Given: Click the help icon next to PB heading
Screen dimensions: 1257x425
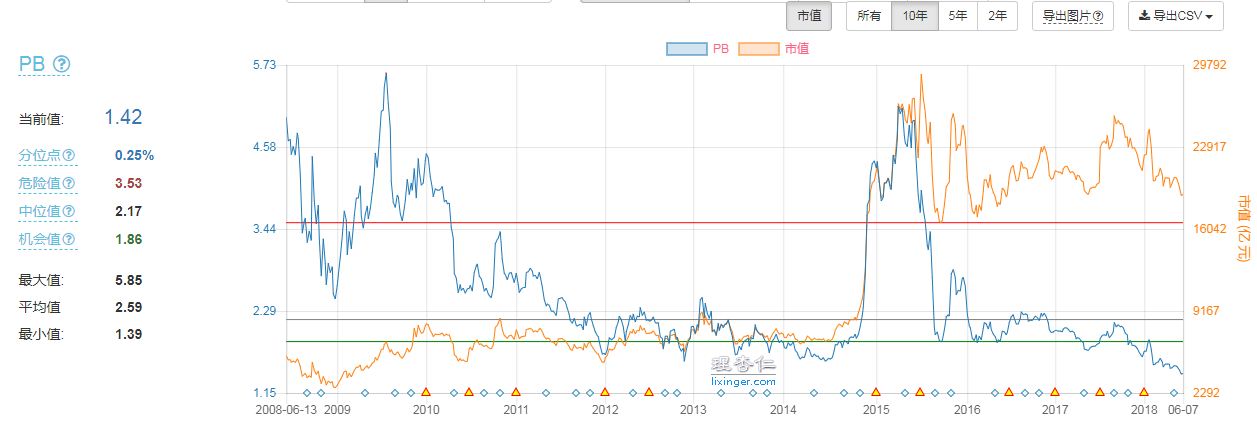Looking at the screenshot, I should tap(61, 65).
